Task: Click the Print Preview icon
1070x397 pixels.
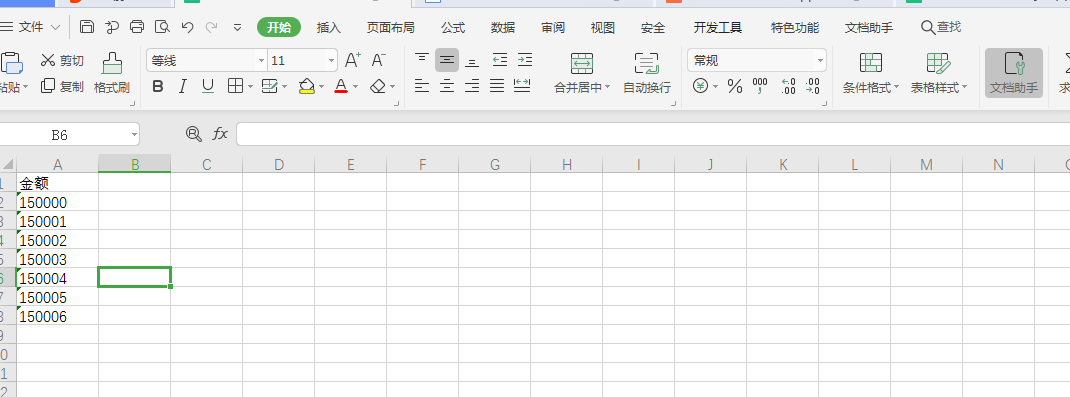Action: click(x=162, y=27)
